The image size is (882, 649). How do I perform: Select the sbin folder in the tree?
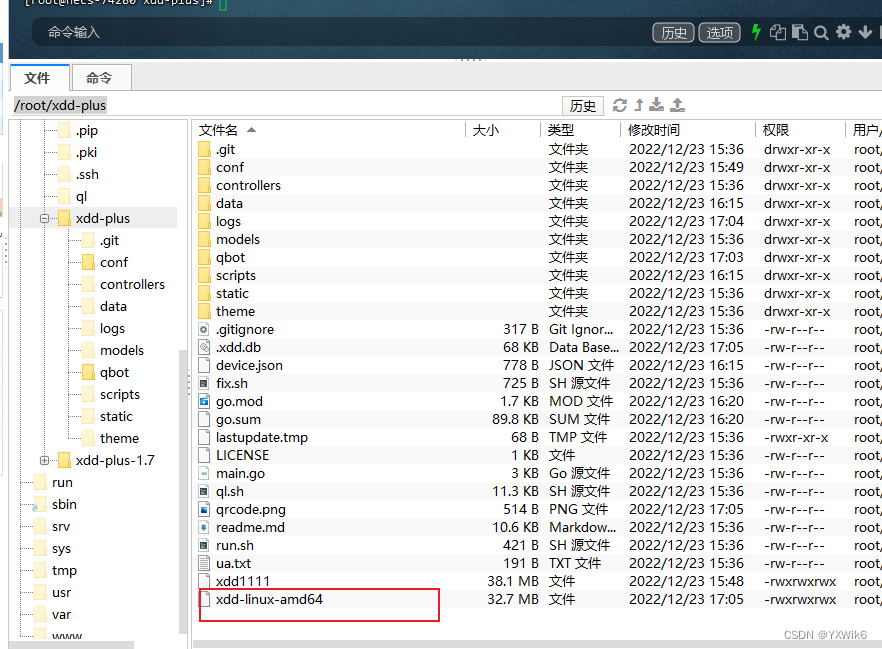[x=64, y=504]
